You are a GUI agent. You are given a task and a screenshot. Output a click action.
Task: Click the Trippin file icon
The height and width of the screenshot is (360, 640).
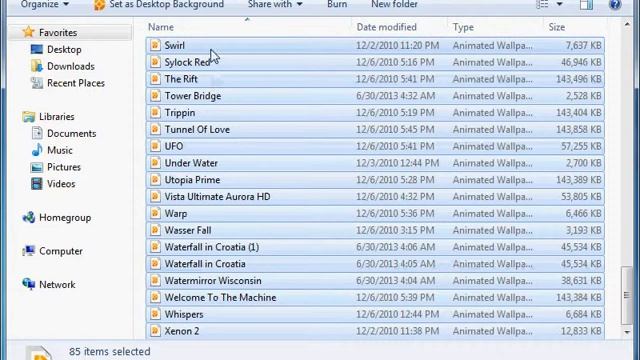pos(155,113)
